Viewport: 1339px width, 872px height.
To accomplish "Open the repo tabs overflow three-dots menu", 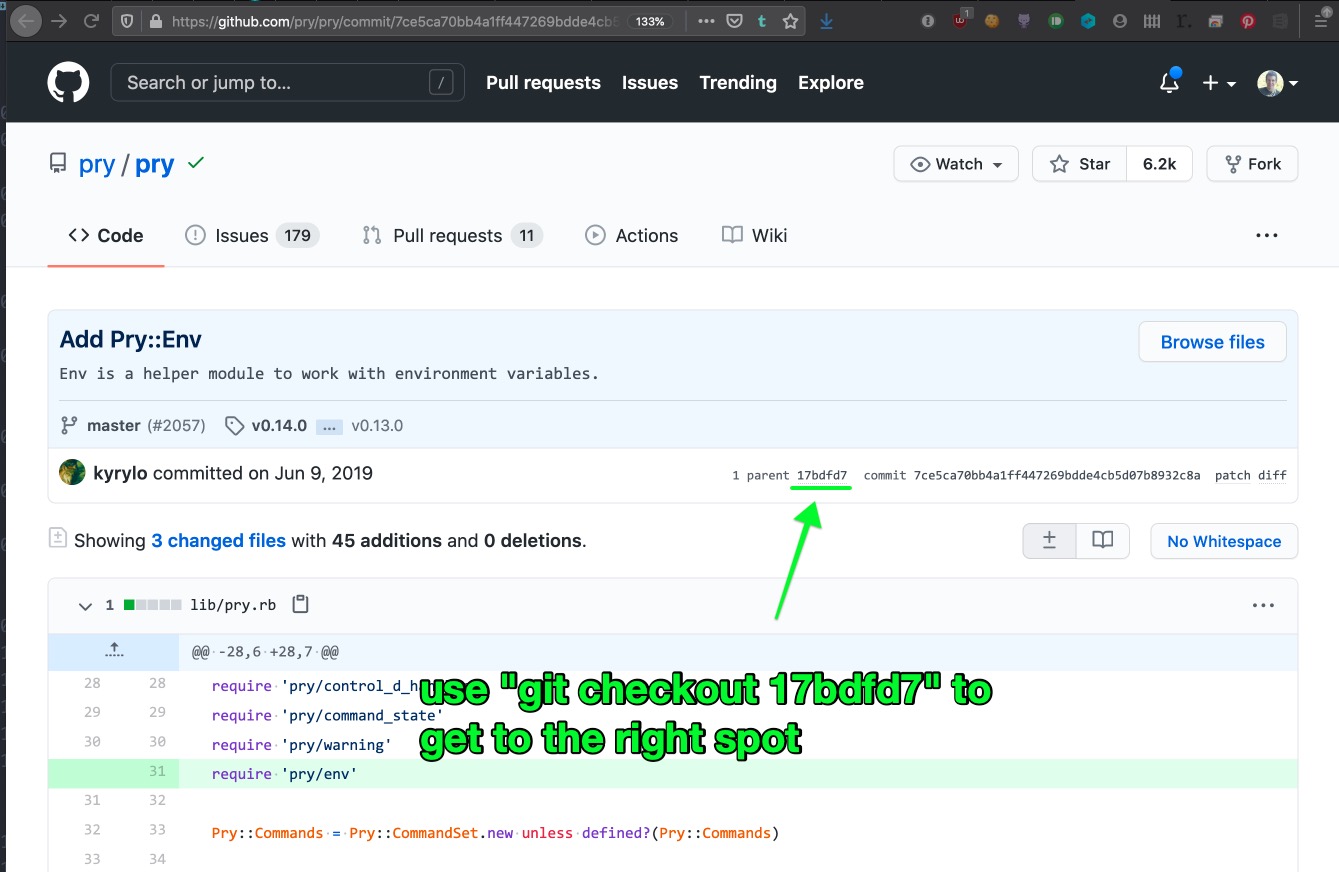I will point(1267,236).
